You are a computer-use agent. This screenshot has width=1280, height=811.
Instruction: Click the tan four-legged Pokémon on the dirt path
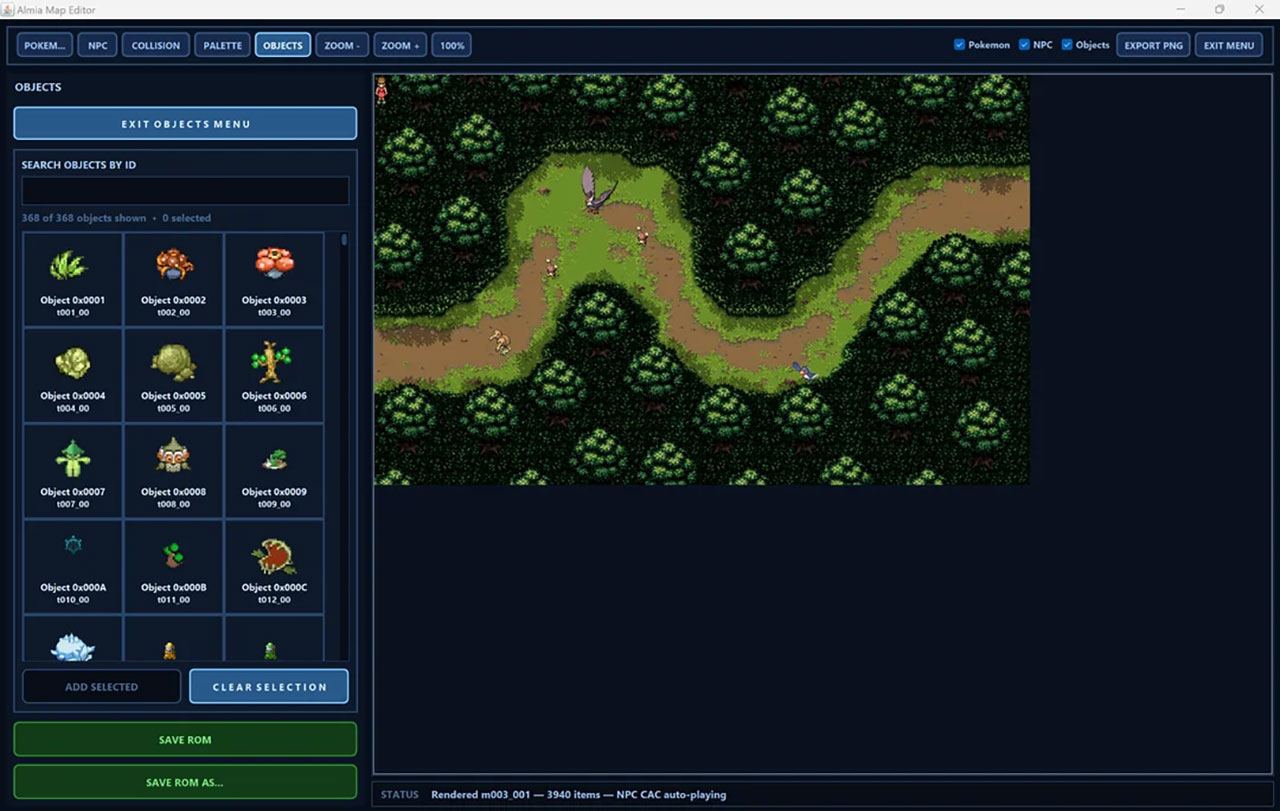click(x=499, y=341)
